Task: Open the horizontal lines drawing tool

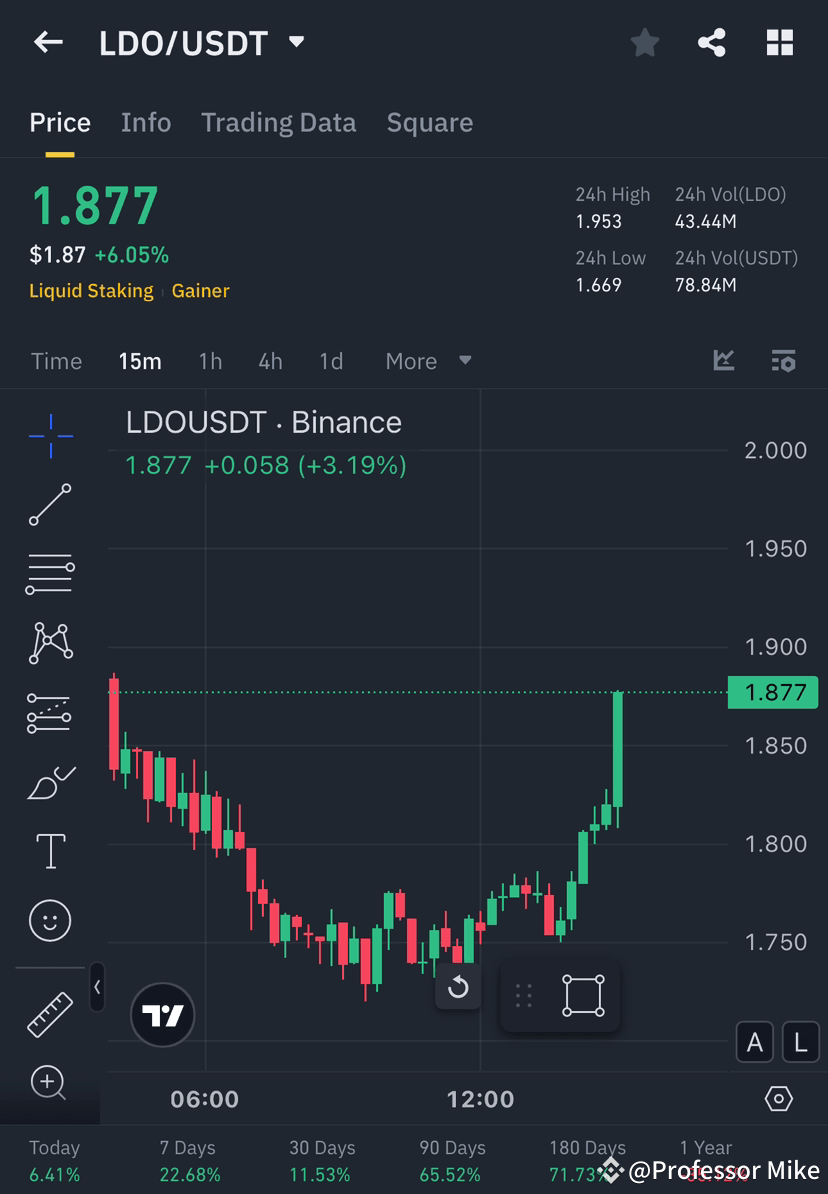Action: (50, 574)
